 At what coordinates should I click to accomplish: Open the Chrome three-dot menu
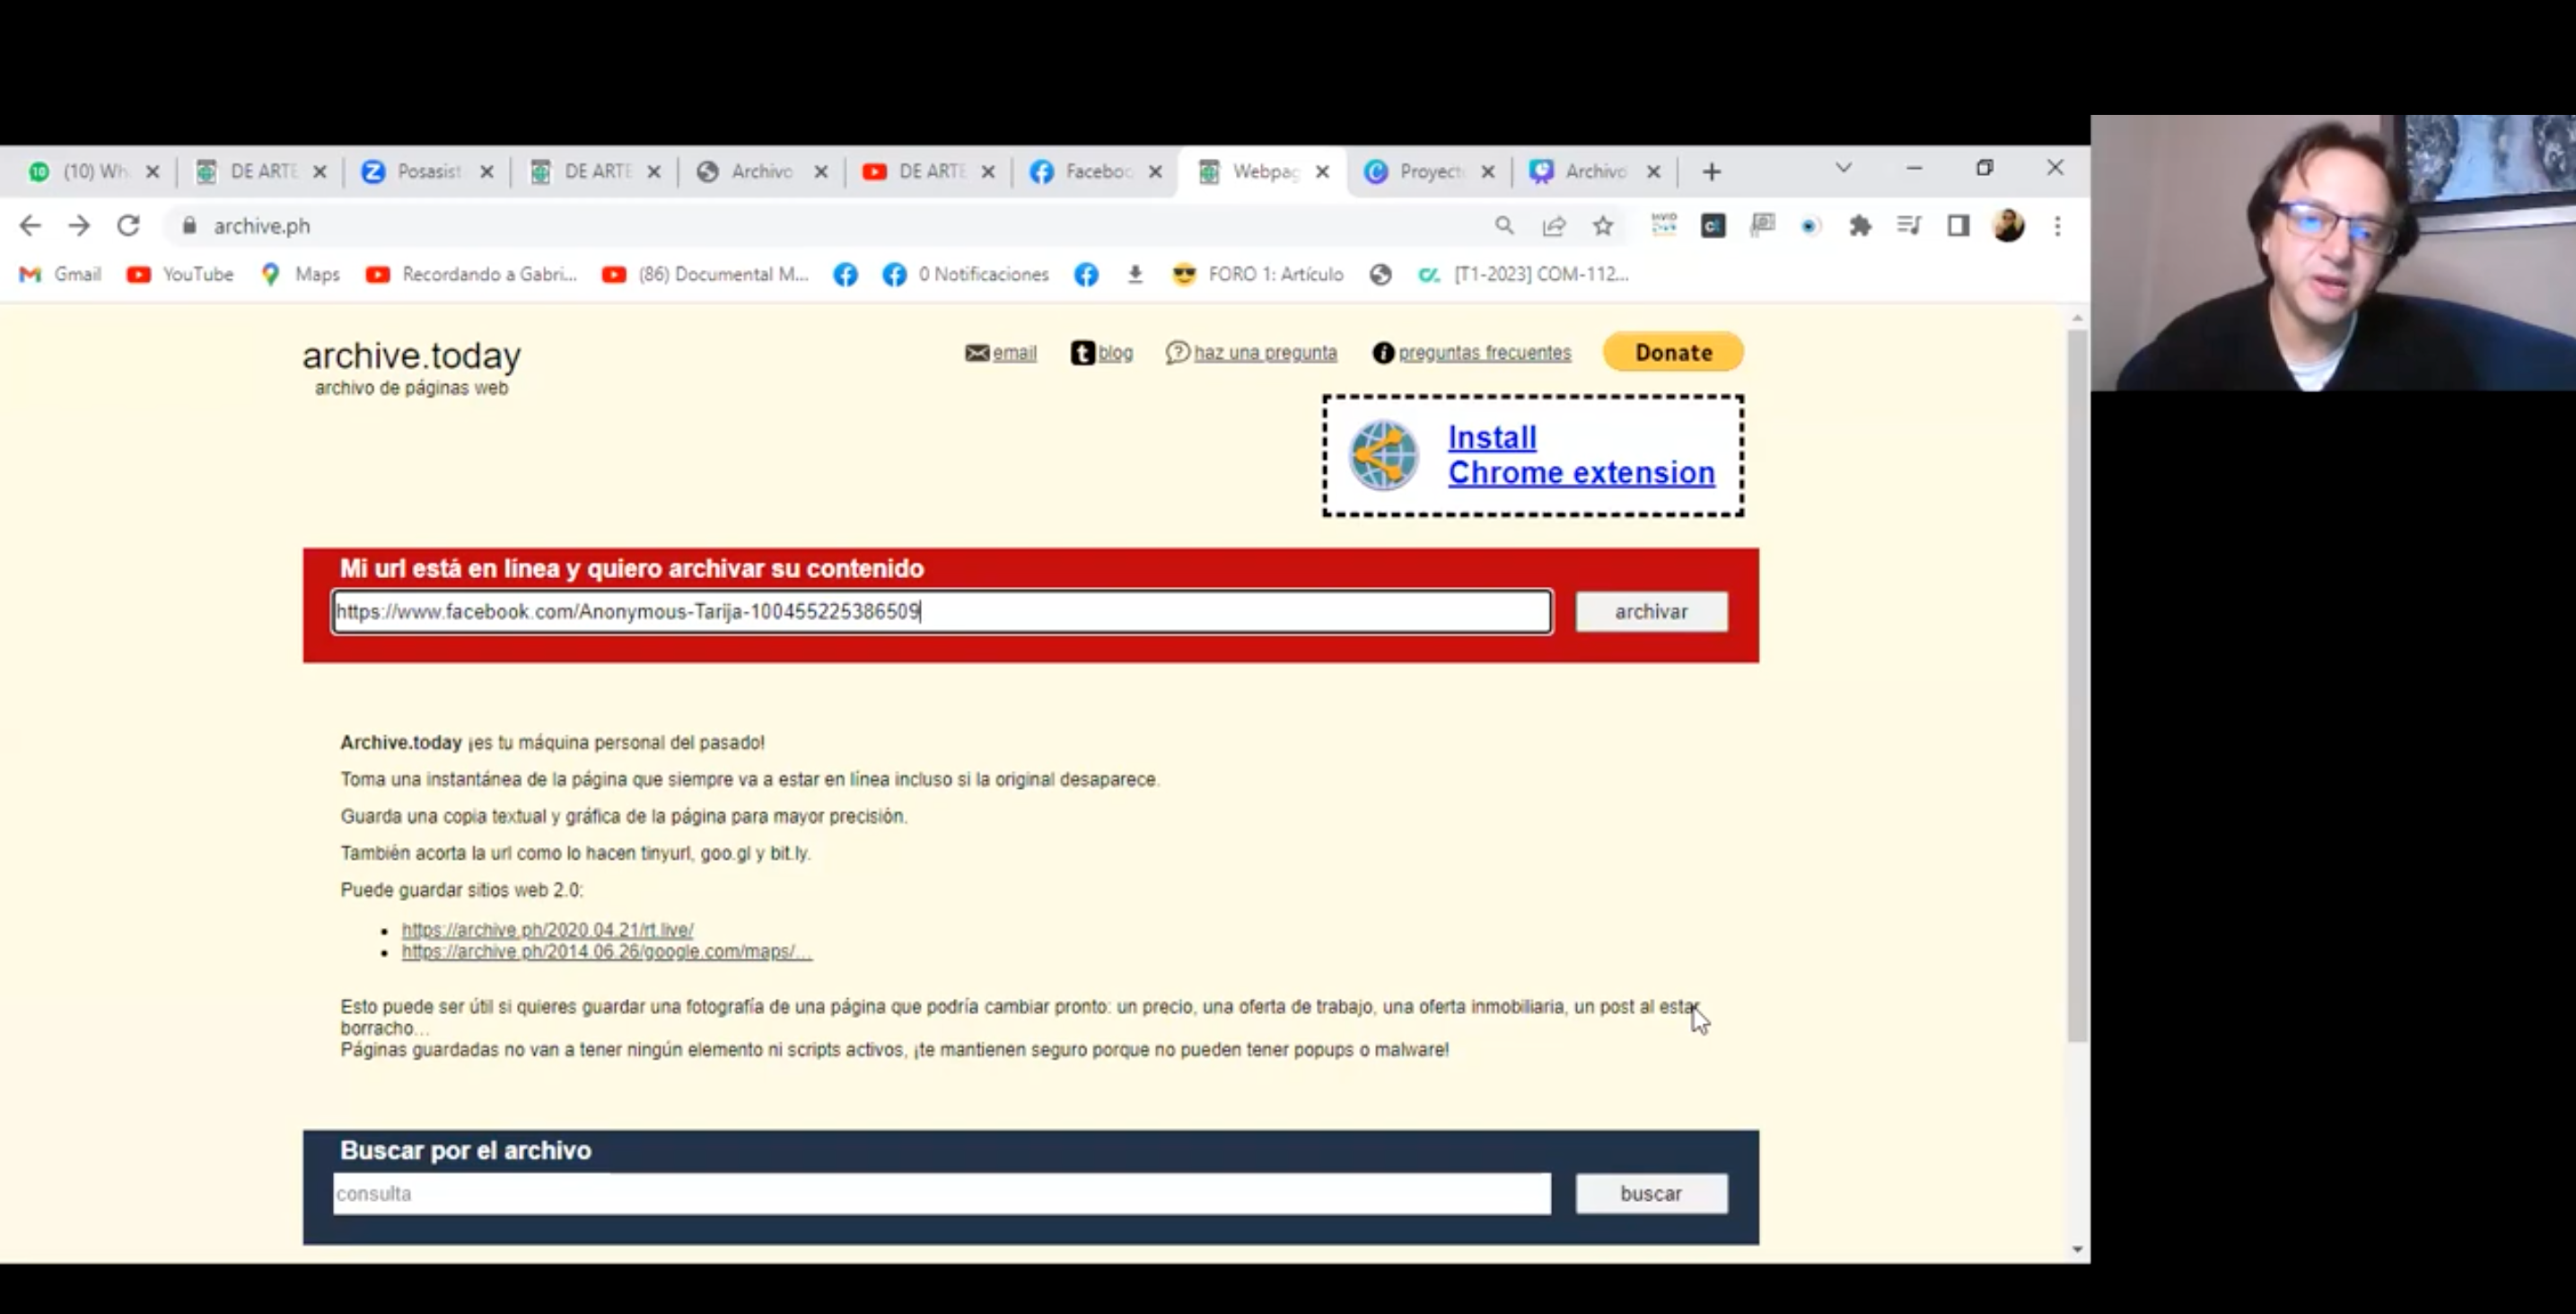(2057, 226)
